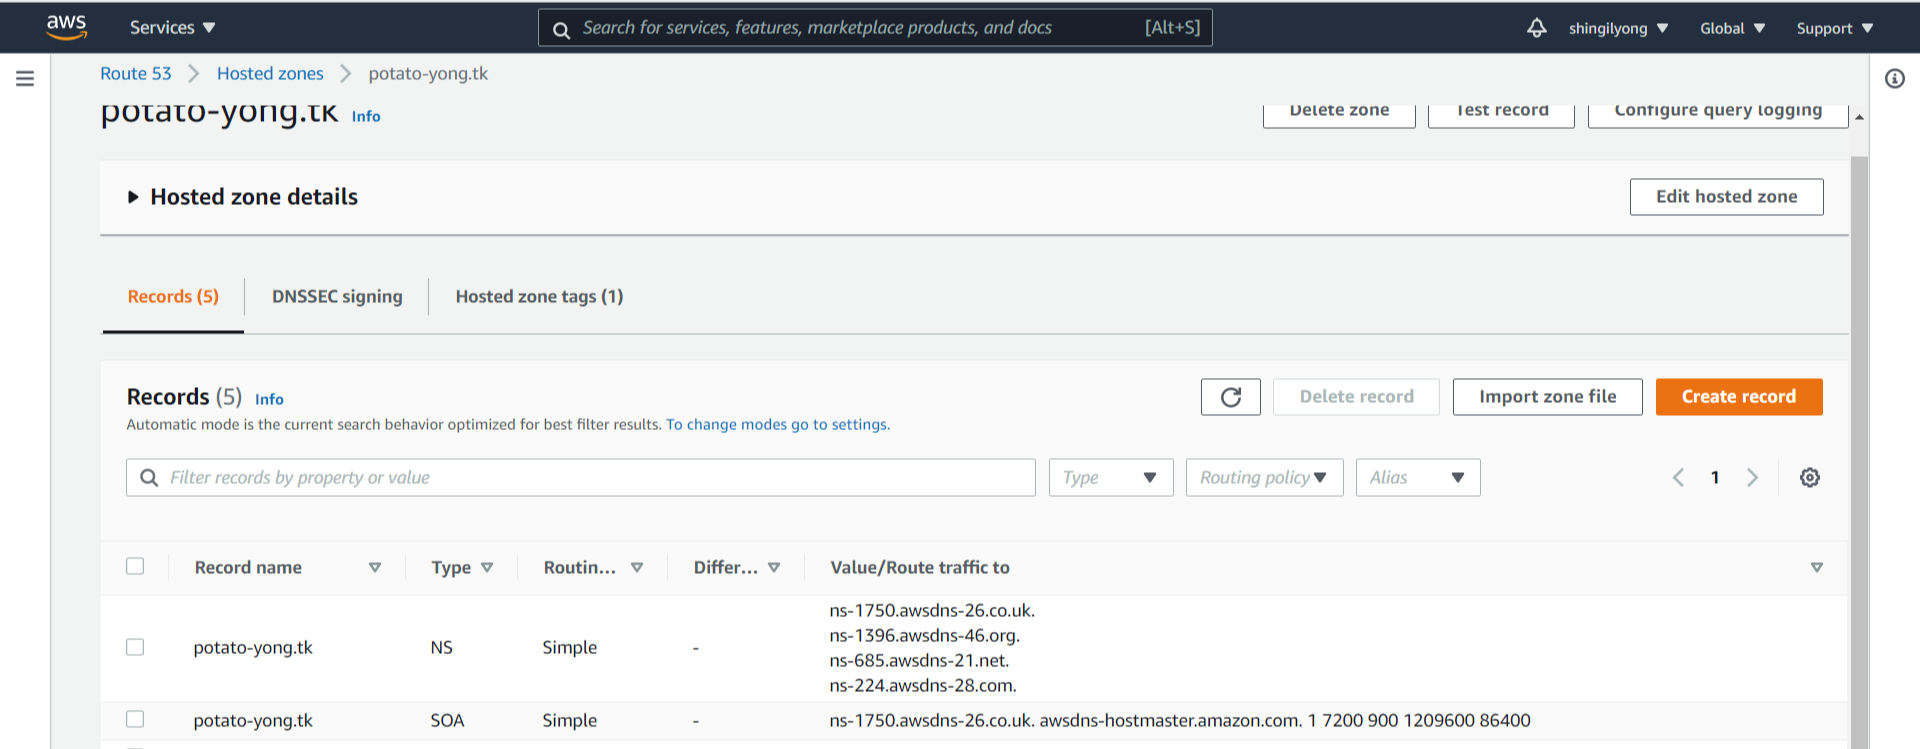Click the Filter records search field
The width and height of the screenshot is (1920, 749).
pyautogui.click(x=581, y=478)
